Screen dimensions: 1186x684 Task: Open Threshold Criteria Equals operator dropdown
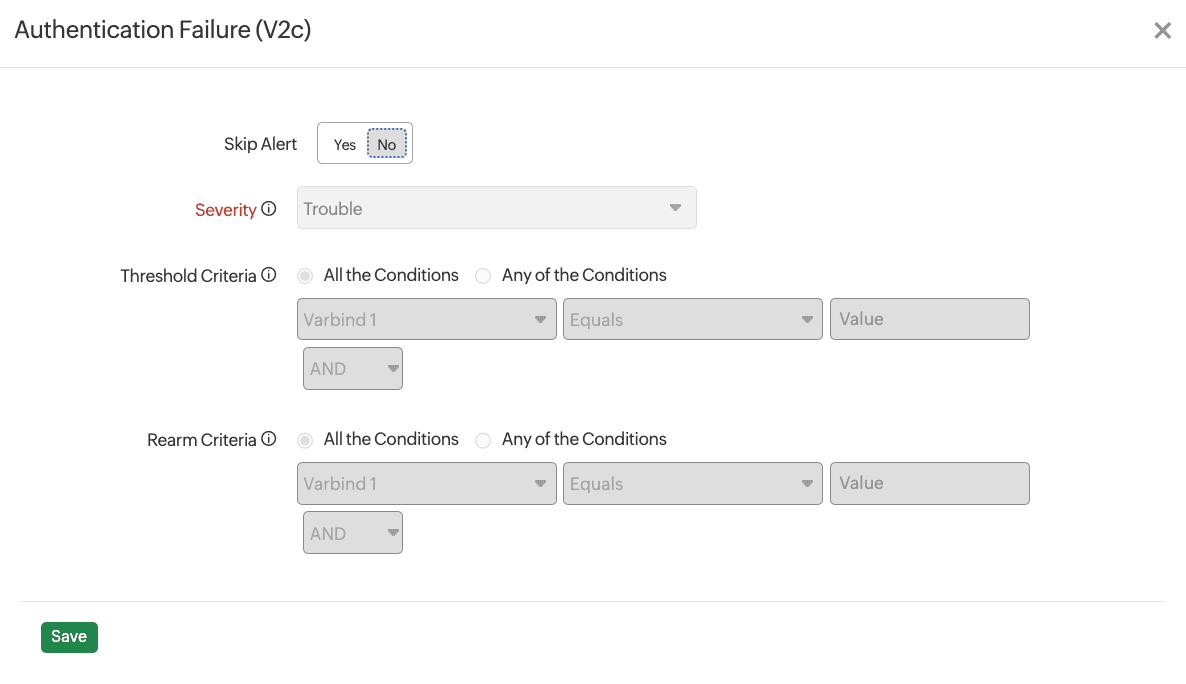[x=692, y=320]
